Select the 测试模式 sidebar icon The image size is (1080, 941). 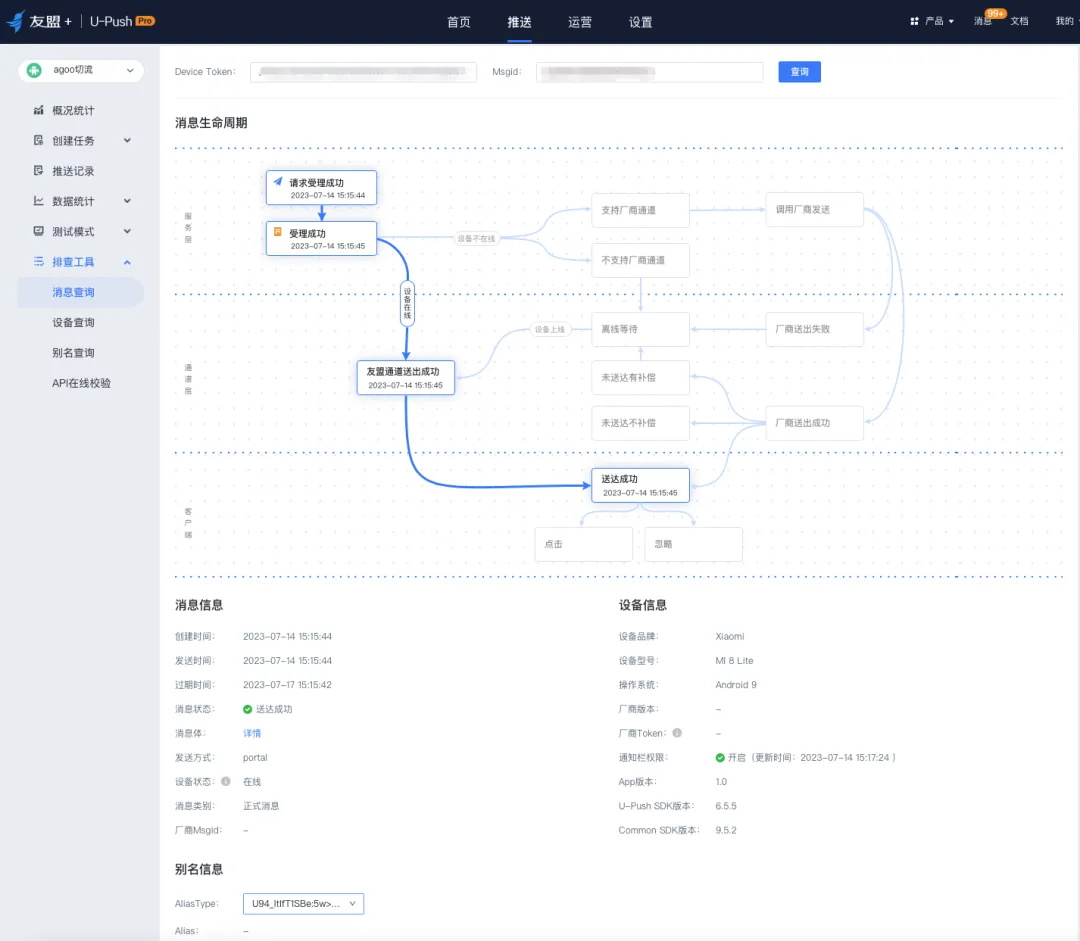point(40,230)
